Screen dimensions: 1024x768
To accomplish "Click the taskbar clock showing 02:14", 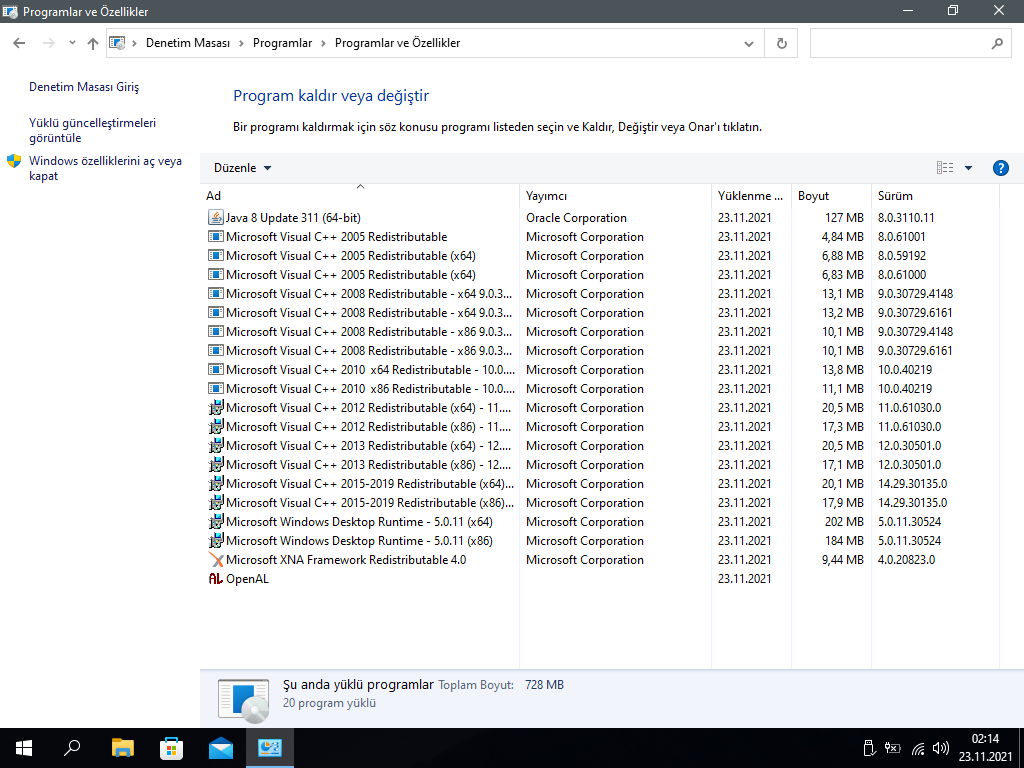I will (x=985, y=748).
